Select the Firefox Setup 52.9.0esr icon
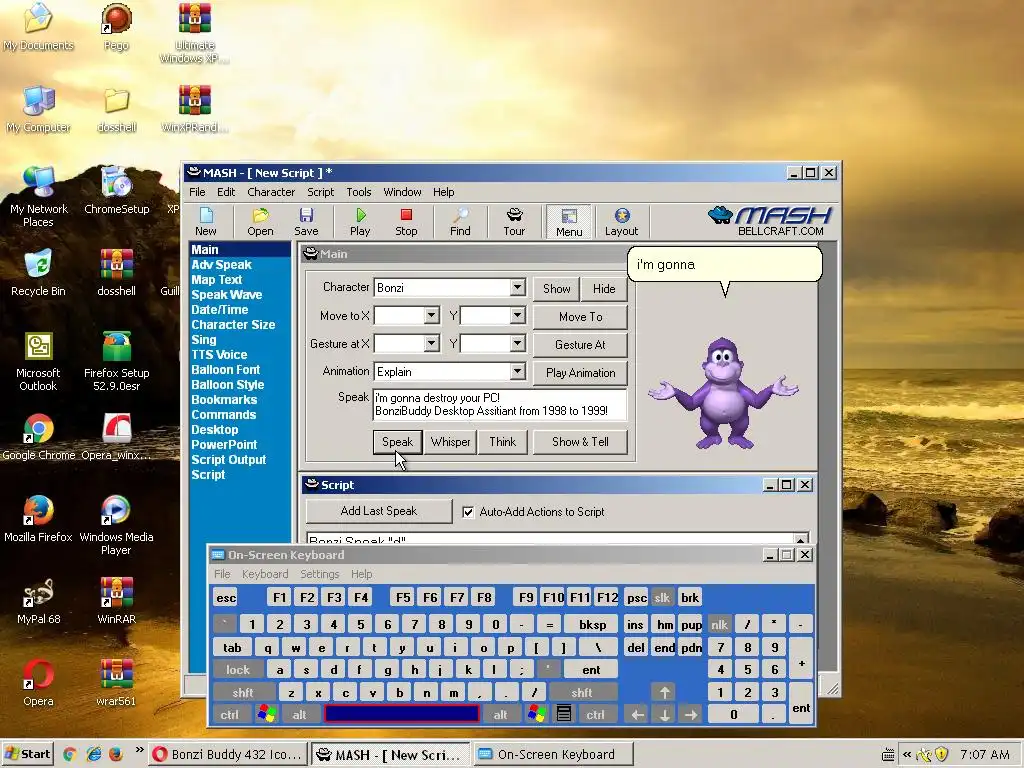This screenshot has height=768, width=1024. [116, 361]
